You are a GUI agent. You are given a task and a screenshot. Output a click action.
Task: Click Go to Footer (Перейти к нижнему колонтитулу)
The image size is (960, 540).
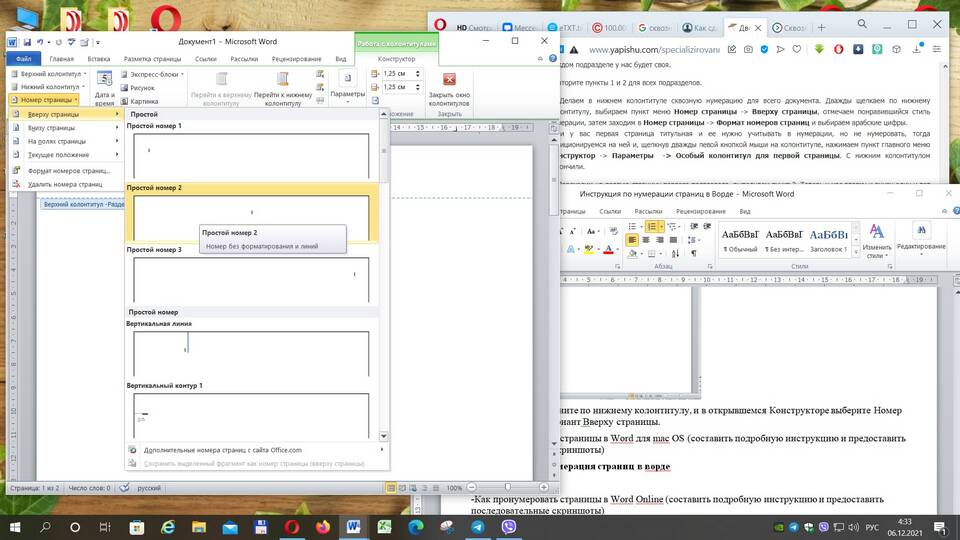pyautogui.click(x=282, y=86)
